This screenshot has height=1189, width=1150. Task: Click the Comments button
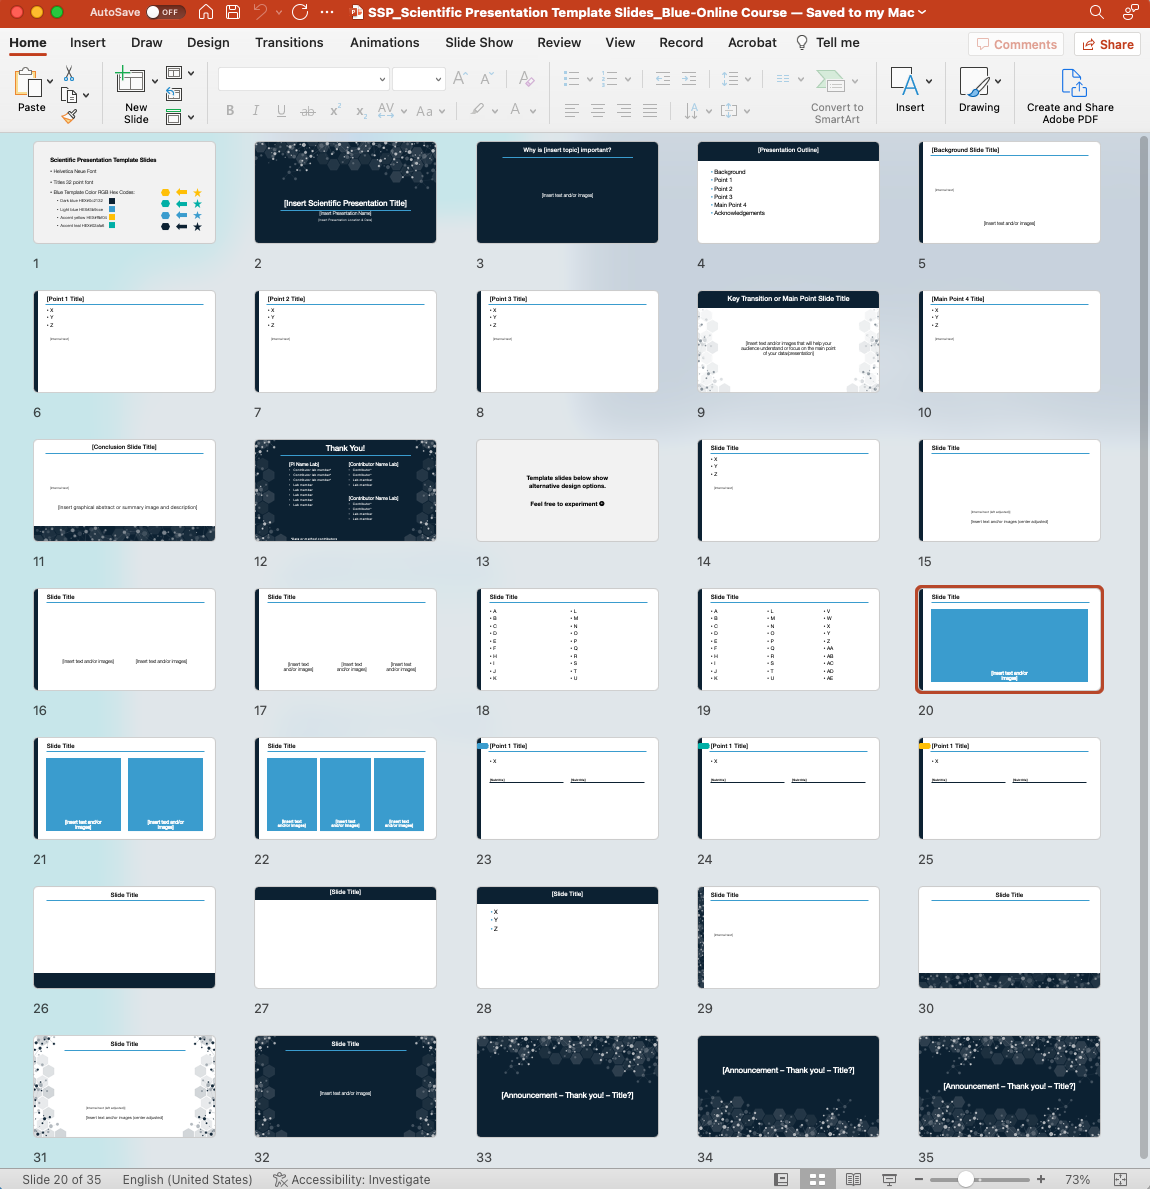coord(1016,44)
